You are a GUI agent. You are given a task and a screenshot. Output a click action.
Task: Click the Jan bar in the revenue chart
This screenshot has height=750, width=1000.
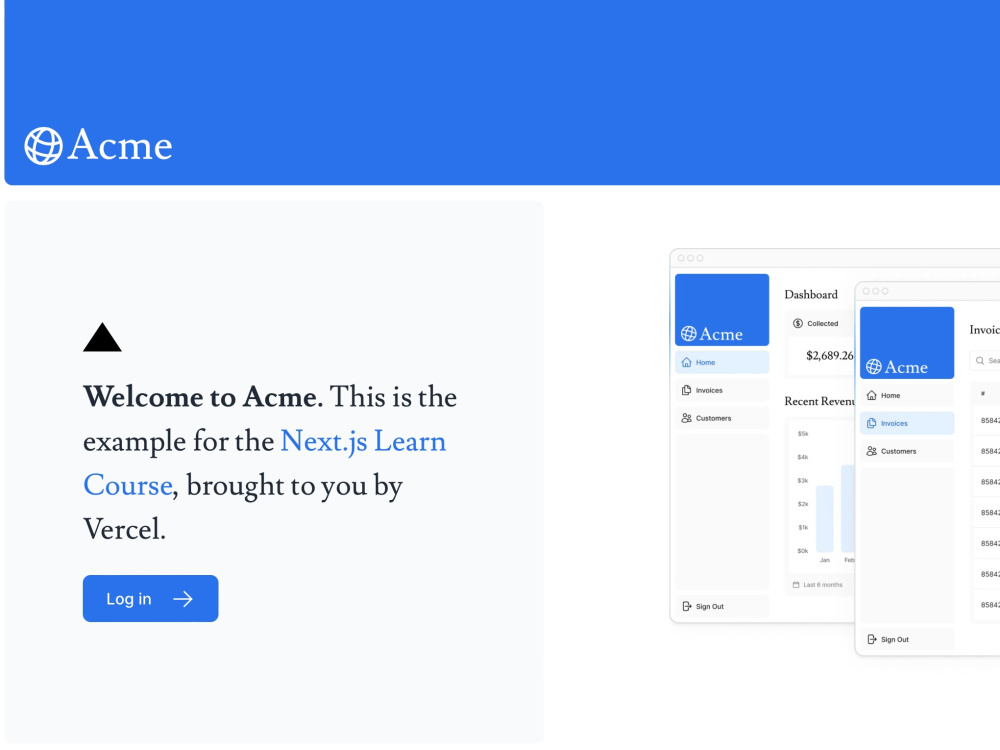(825, 518)
